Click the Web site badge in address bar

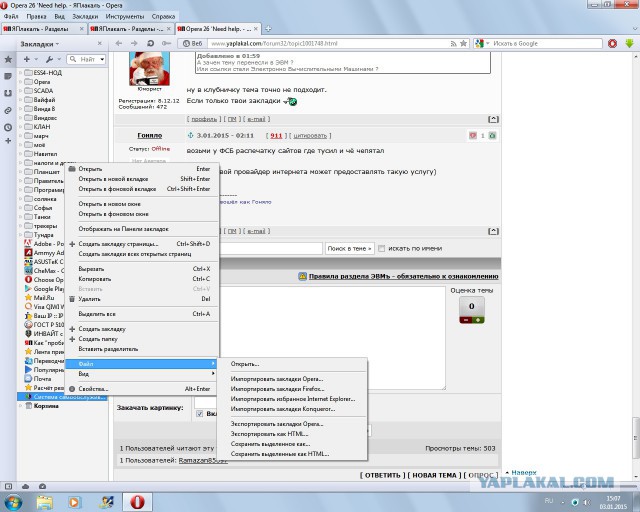pyautogui.click(x=192, y=43)
